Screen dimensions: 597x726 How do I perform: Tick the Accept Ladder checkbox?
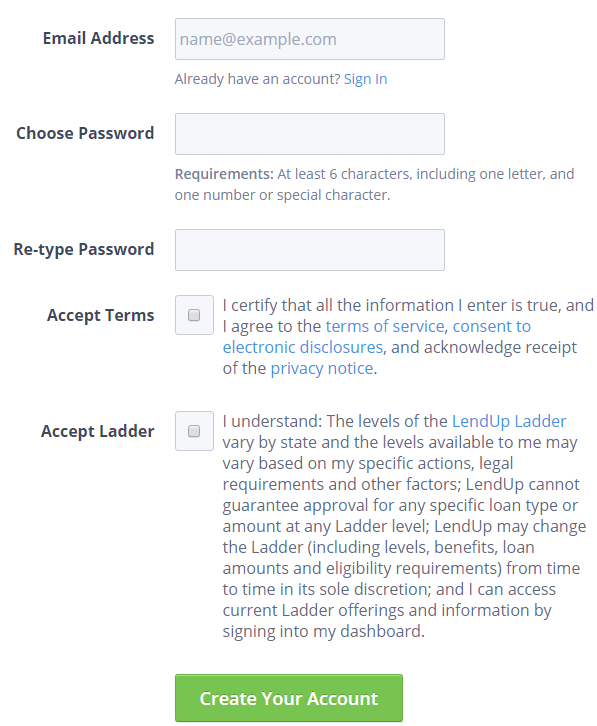(x=194, y=431)
